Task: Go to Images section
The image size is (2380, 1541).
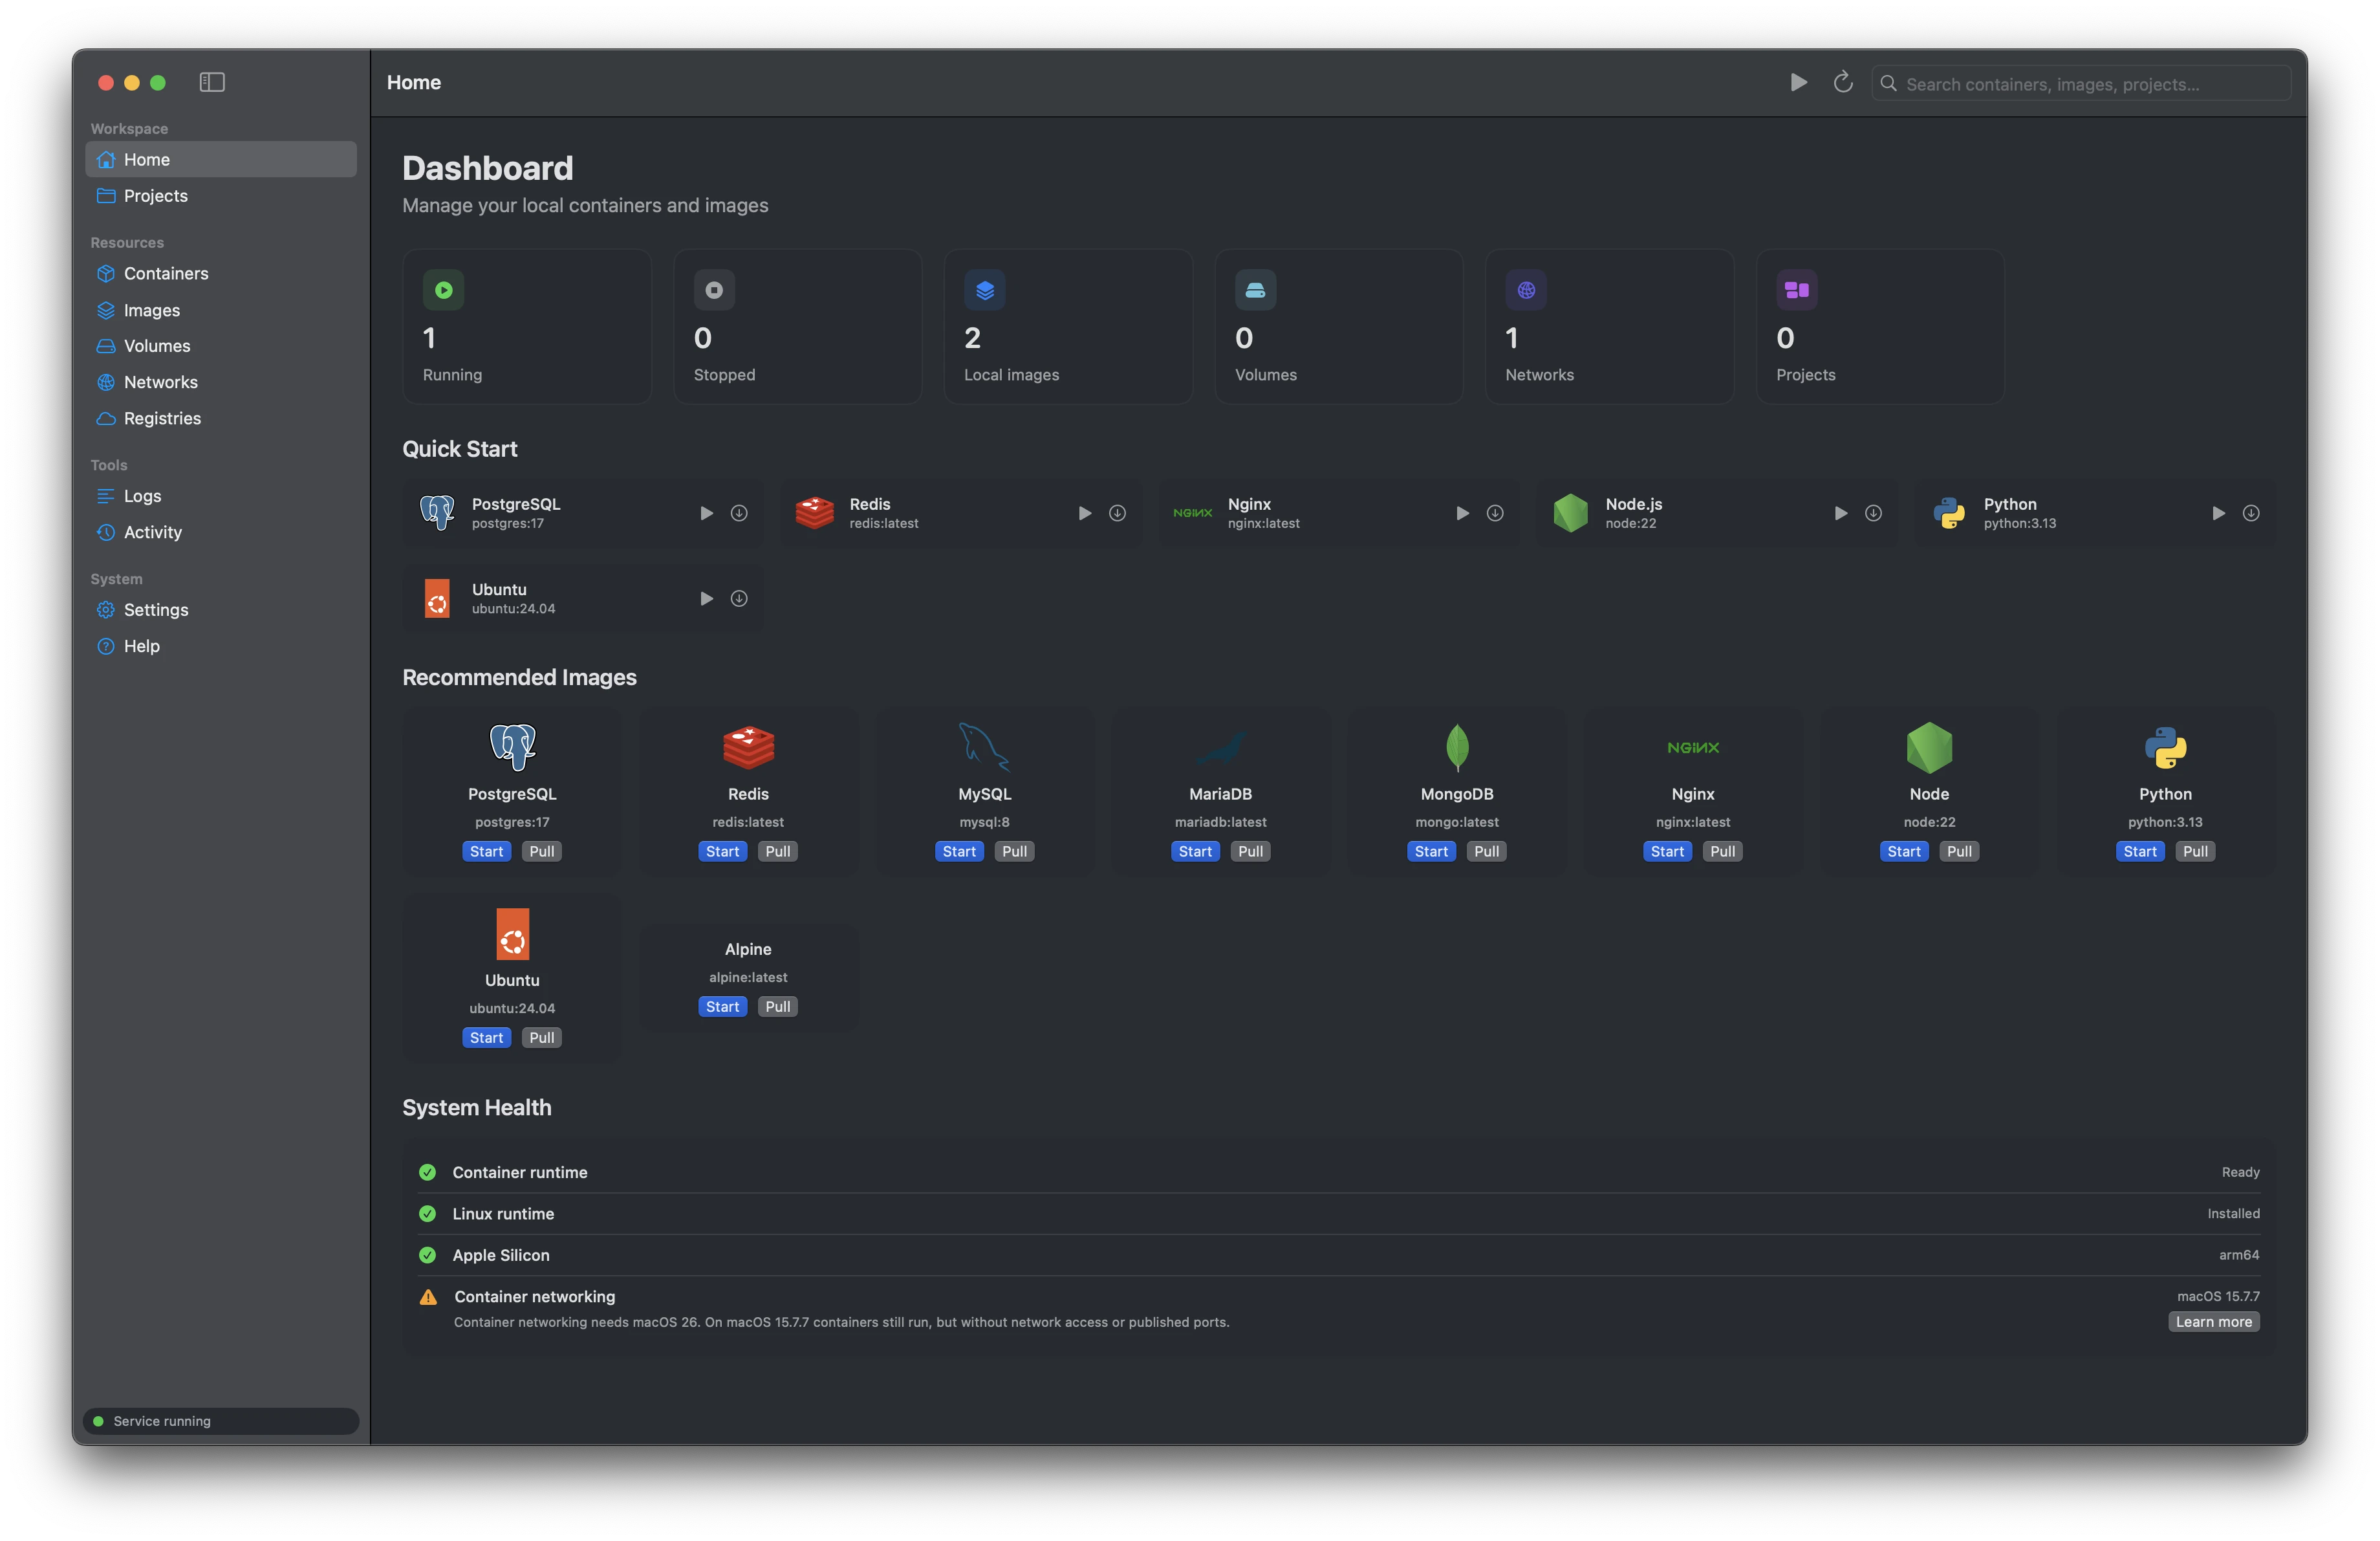Action: [221, 310]
